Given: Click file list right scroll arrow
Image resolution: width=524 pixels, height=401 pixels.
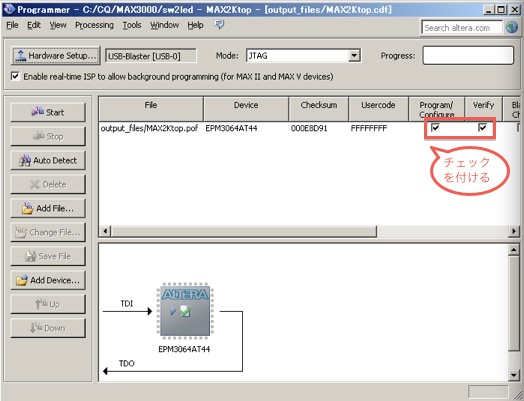Looking at the screenshot, I should pyautogui.click(x=514, y=231).
